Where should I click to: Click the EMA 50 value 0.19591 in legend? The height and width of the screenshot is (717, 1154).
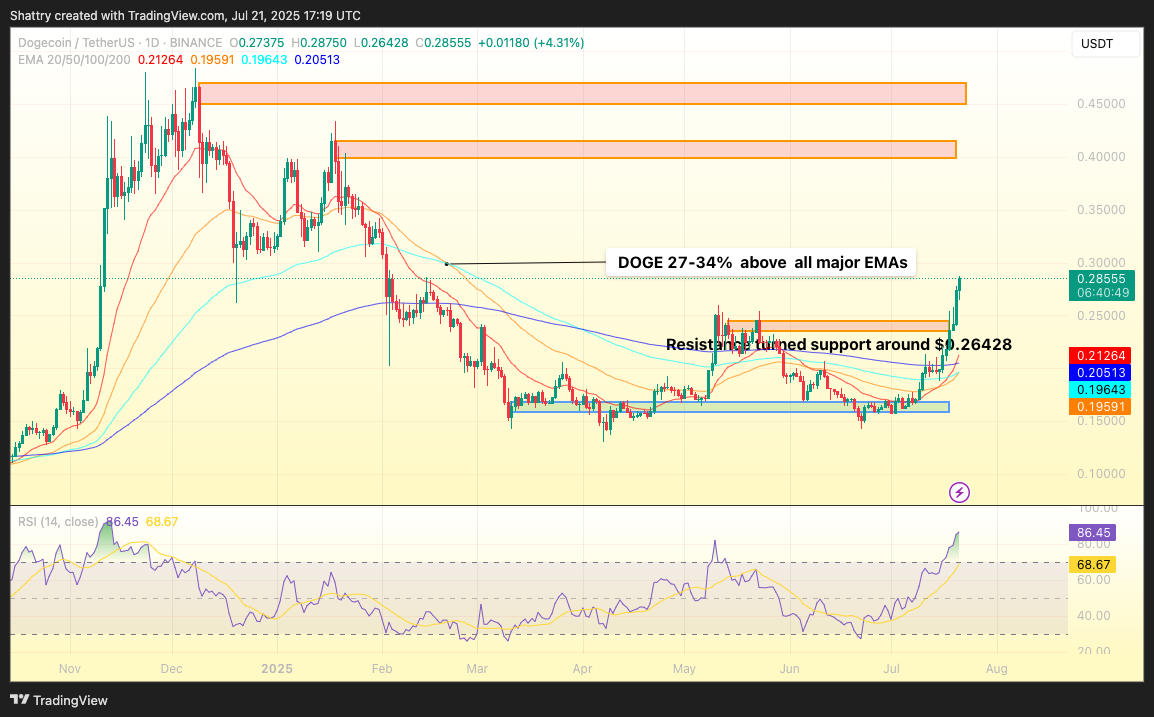pyautogui.click(x=212, y=60)
